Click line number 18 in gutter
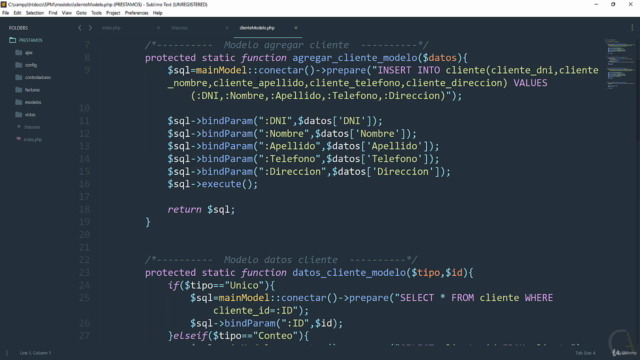Image resolution: width=640 pixels, height=360 pixels. coord(84,209)
